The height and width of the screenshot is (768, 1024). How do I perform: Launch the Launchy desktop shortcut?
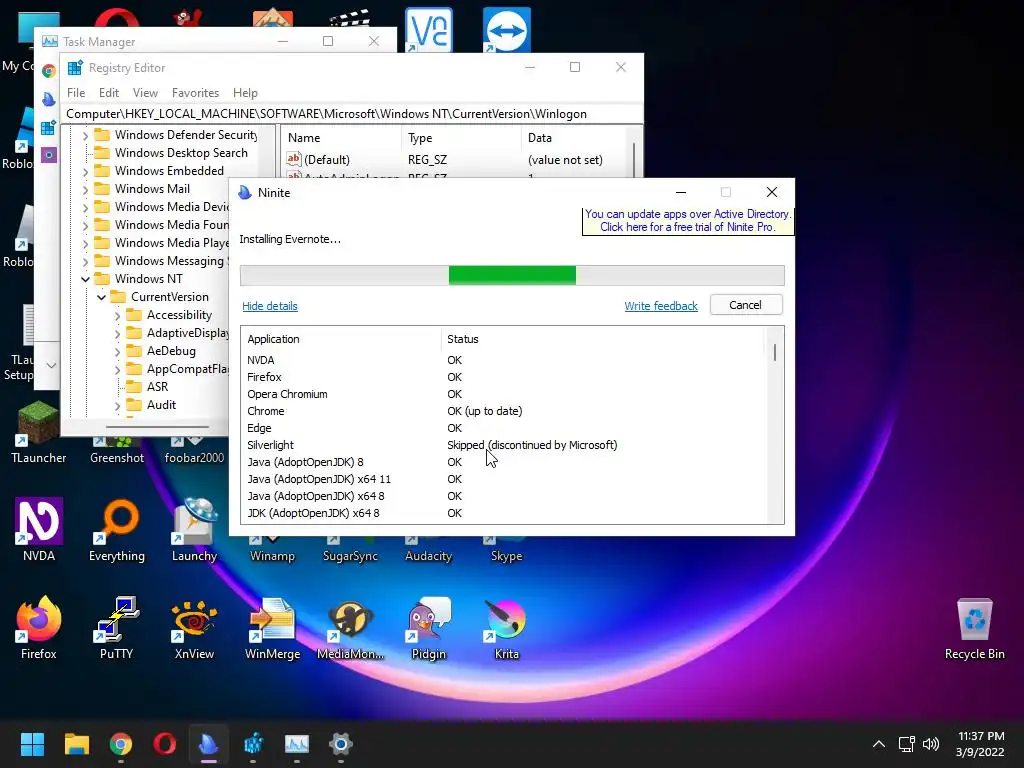194,529
